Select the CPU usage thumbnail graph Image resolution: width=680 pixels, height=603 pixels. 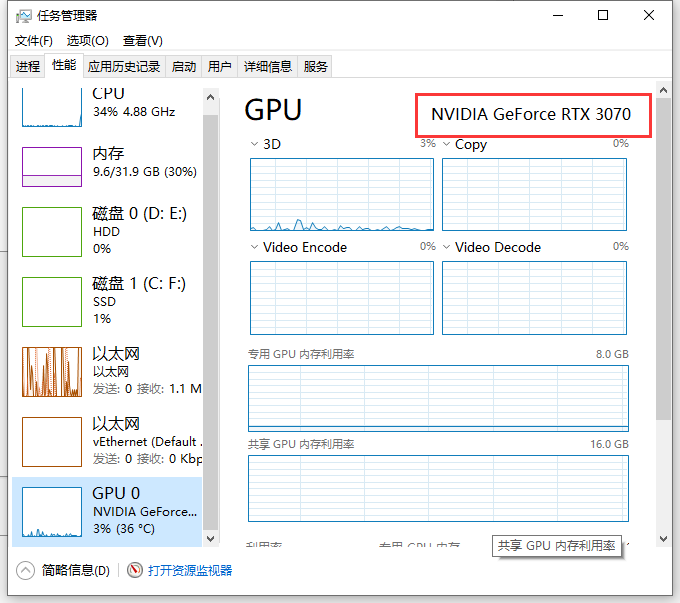pyautogui.click(x=52, y=107)
